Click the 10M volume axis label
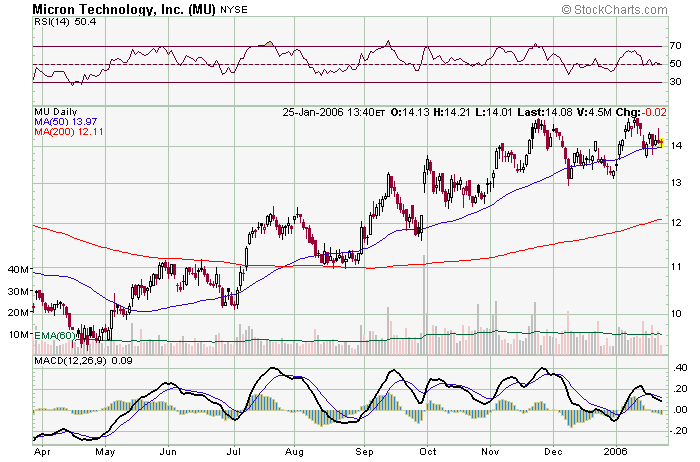 [x=18, y=334]
